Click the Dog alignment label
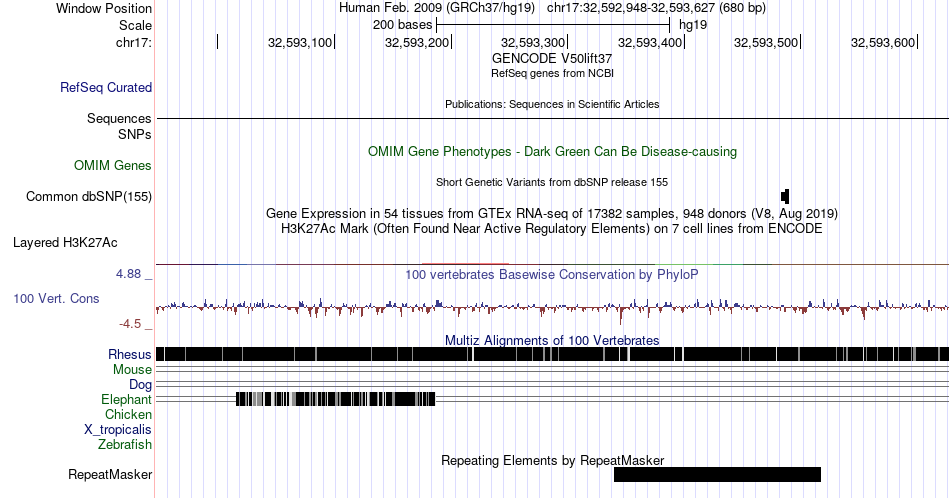The height and width of the screenshot is (498, 950). [x=140, y=385]
